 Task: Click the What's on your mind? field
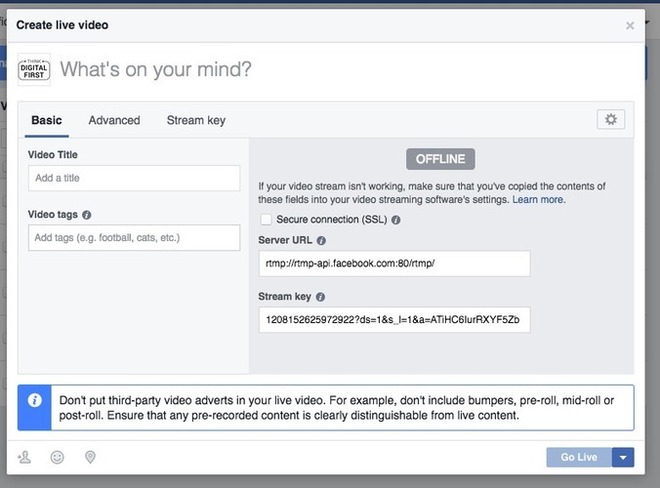pos(155,69)
